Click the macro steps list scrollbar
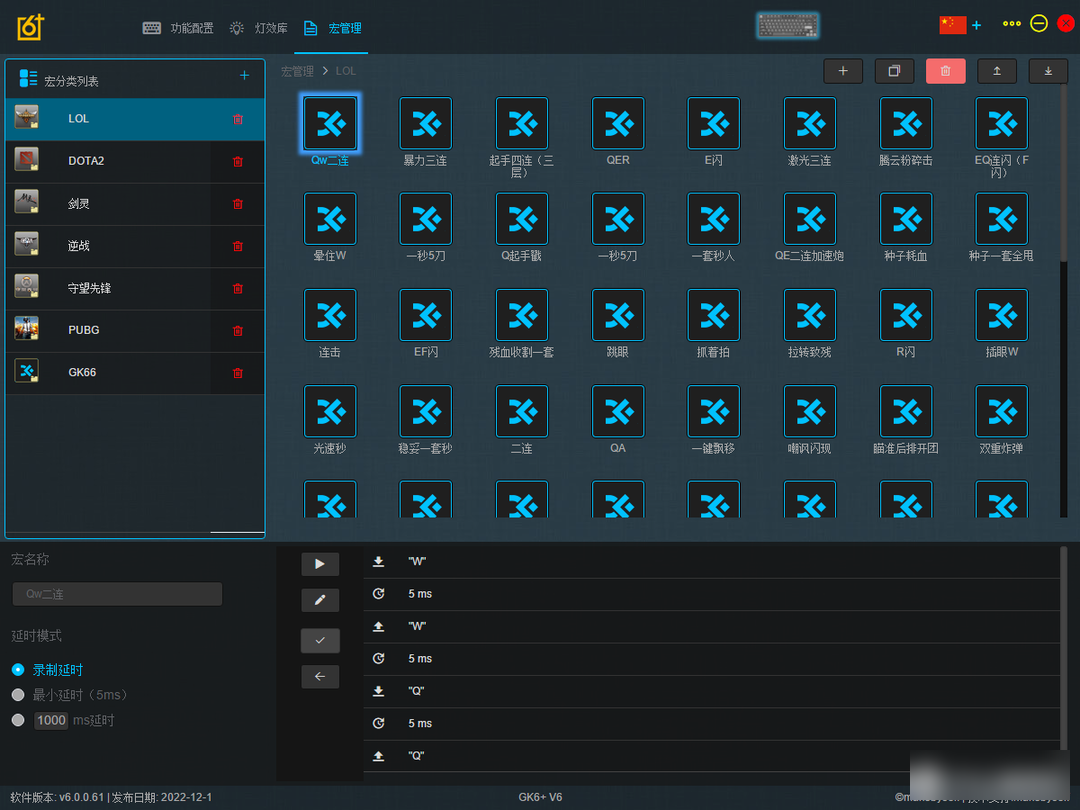This screenshot has height=810, width=1080. pos(1064,647)
